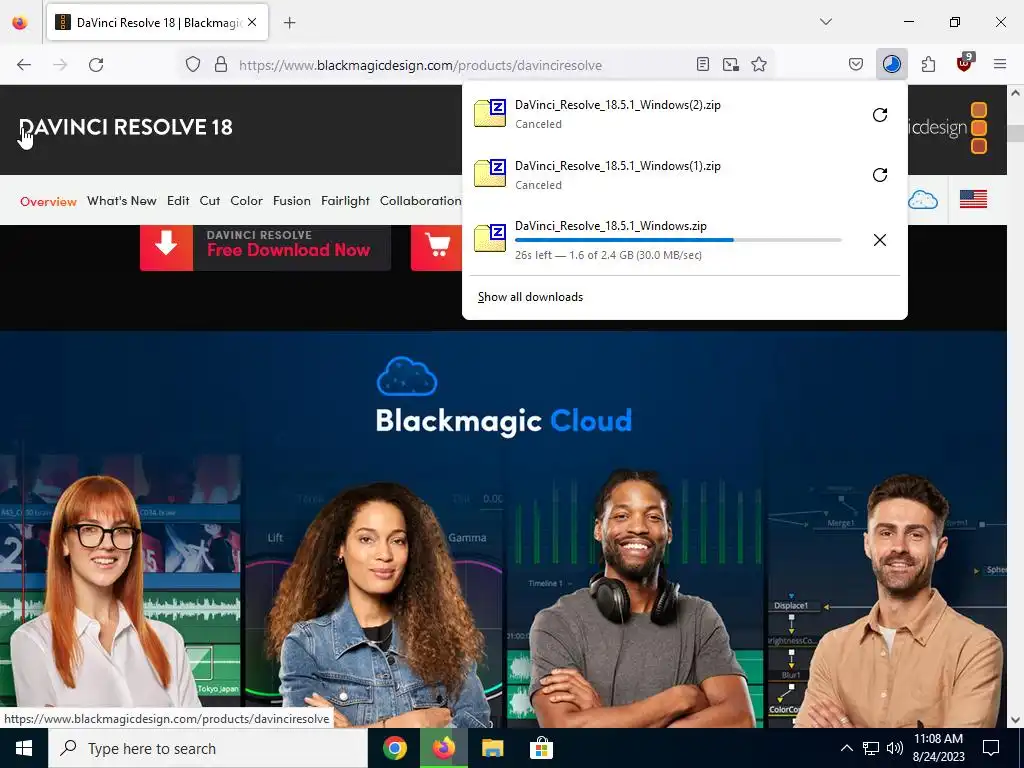The image size is (1024, 768).
Task: Click Show all downloads
Action: [x=530, y=297]
